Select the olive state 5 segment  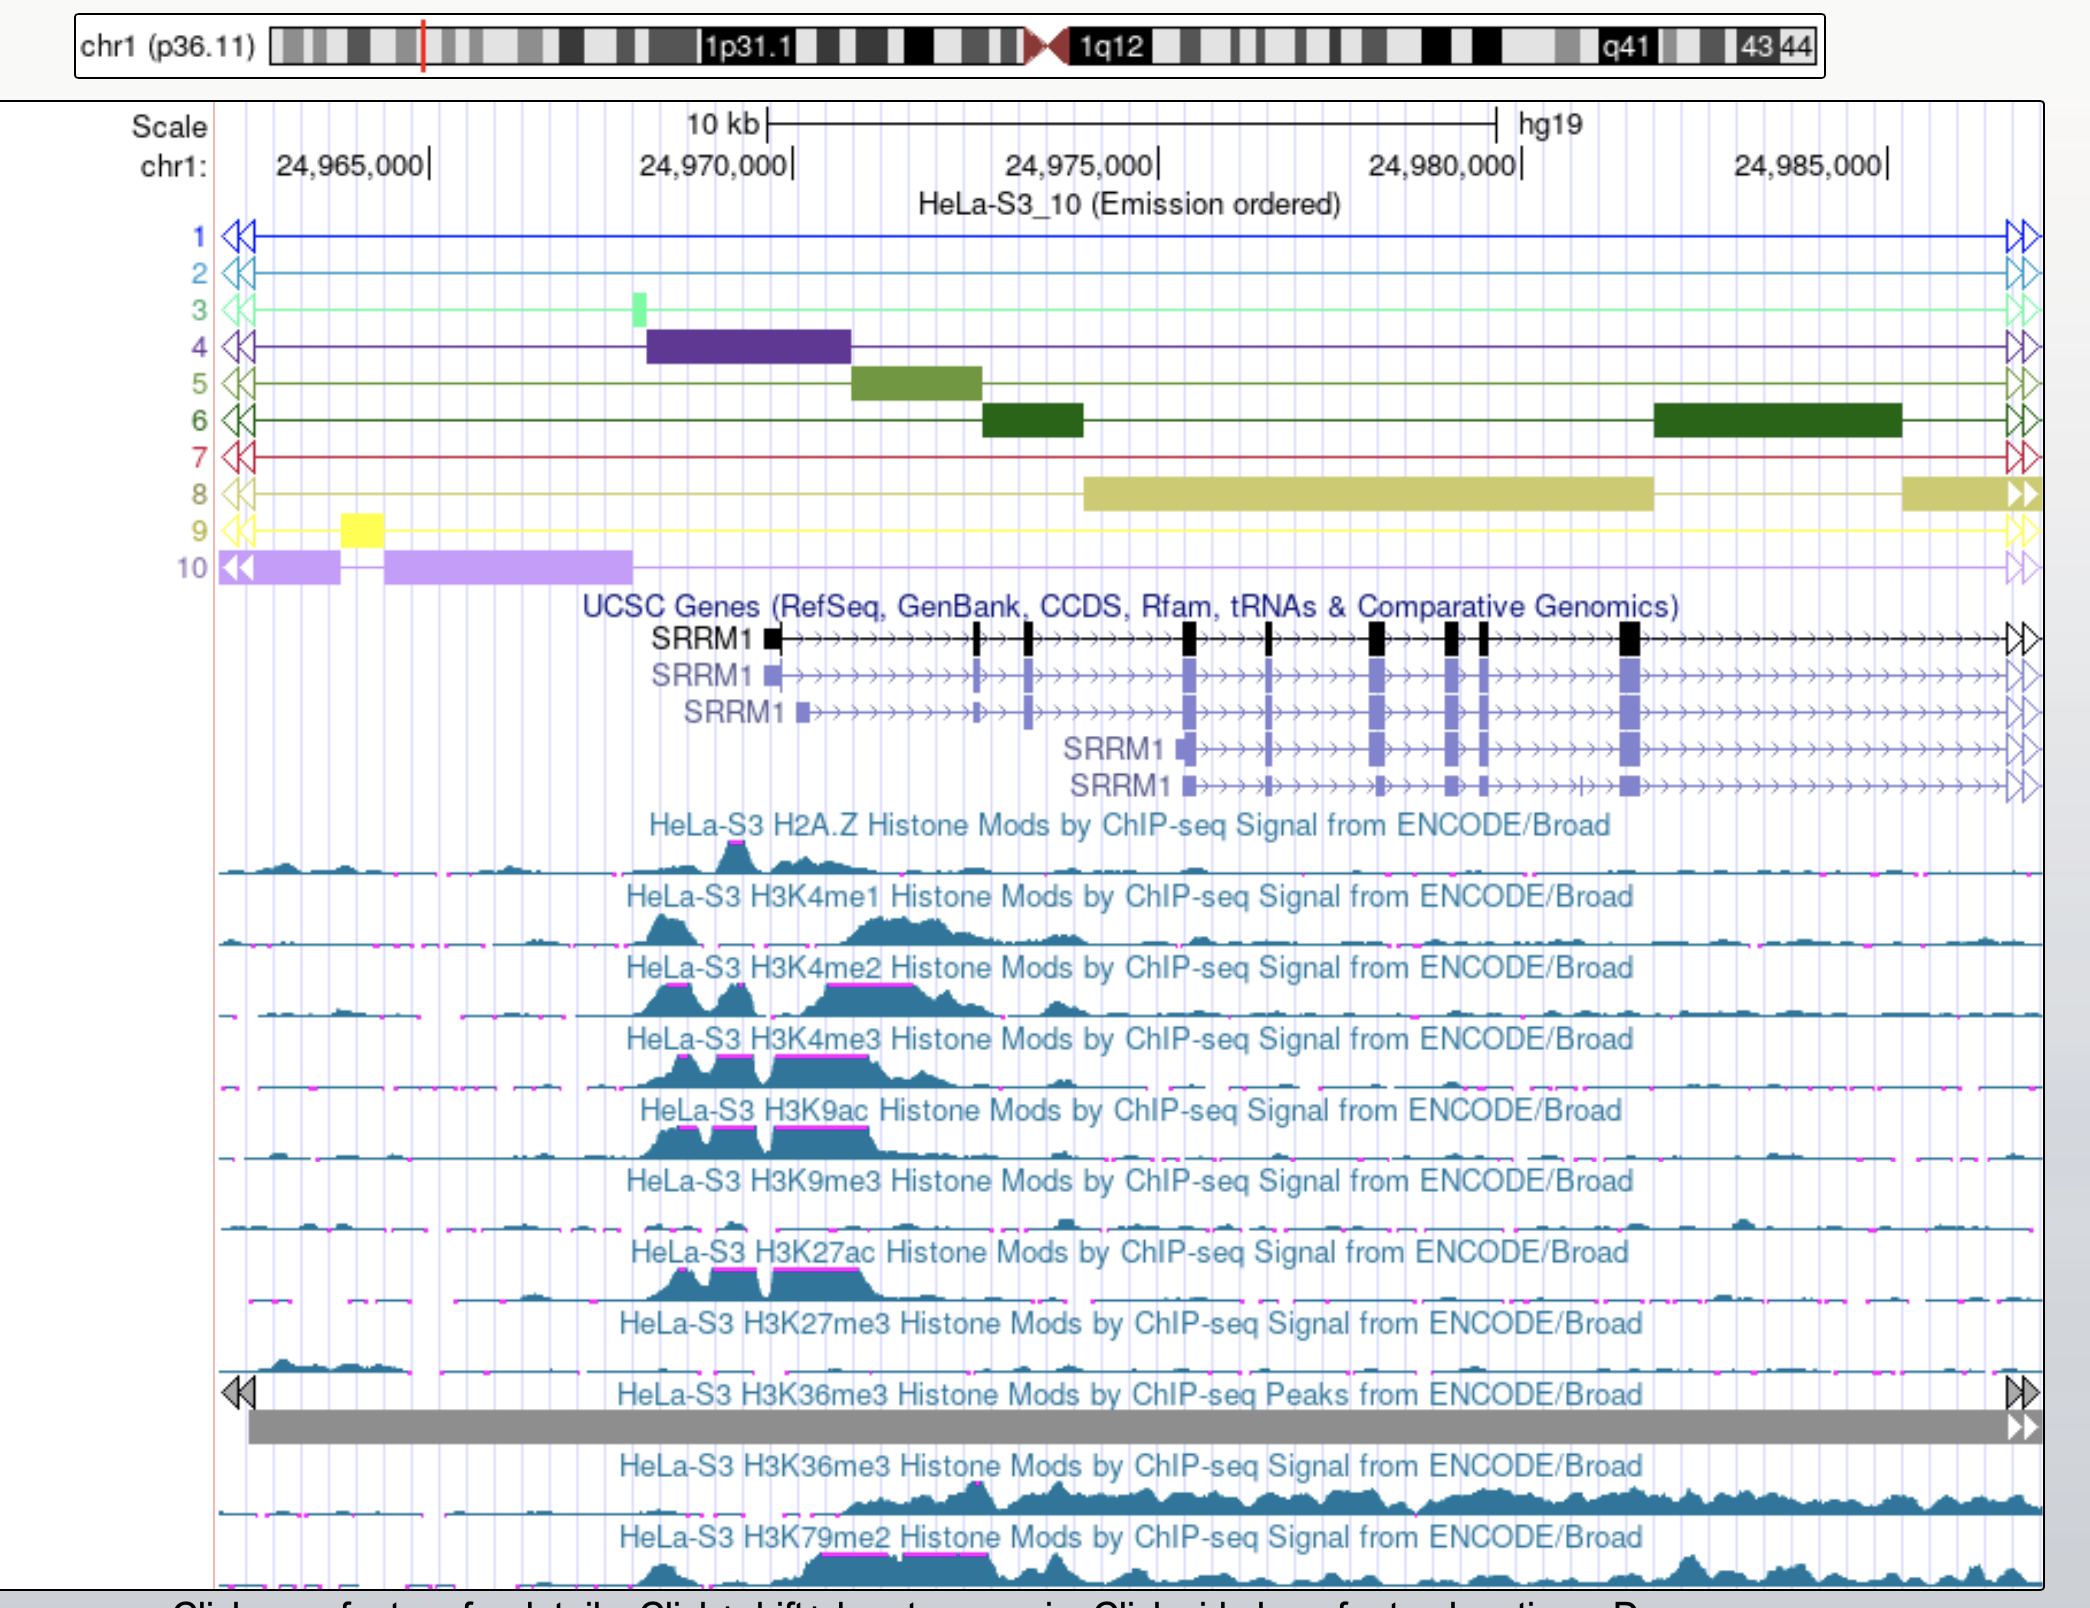[916, 384]
